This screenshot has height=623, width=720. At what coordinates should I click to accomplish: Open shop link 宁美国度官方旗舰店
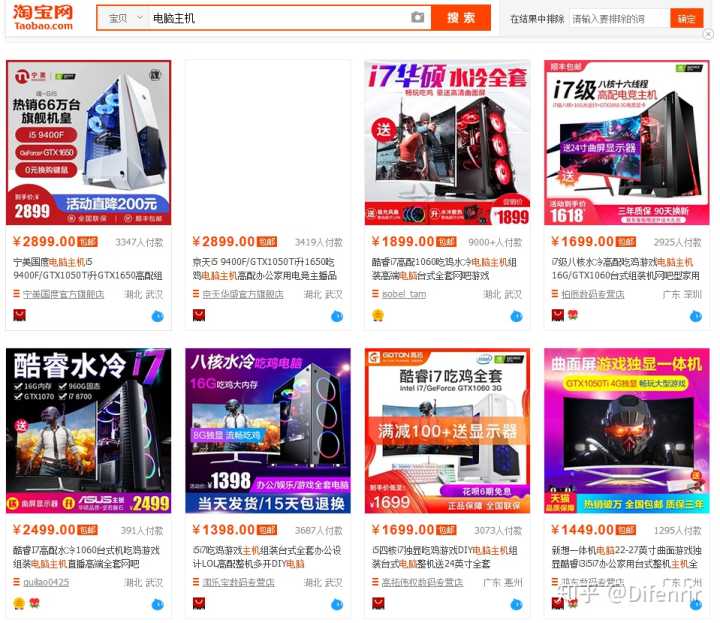pyautogui.click(x=63, y=294)
